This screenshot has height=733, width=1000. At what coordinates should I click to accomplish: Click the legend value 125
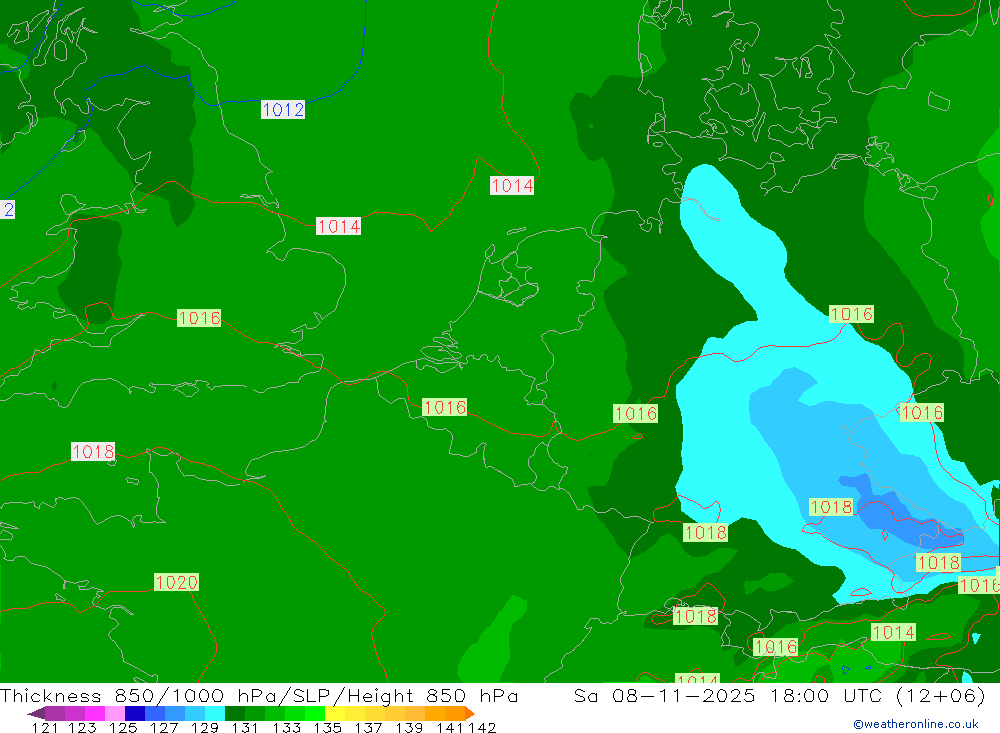tap(123, 727)
